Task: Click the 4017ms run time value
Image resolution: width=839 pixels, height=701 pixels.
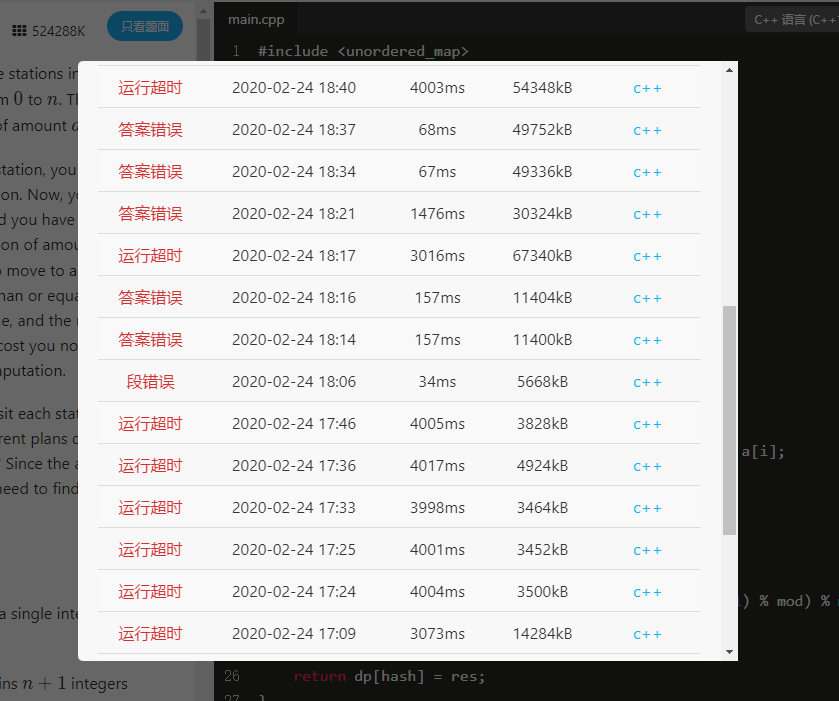Action: (437, 466)
